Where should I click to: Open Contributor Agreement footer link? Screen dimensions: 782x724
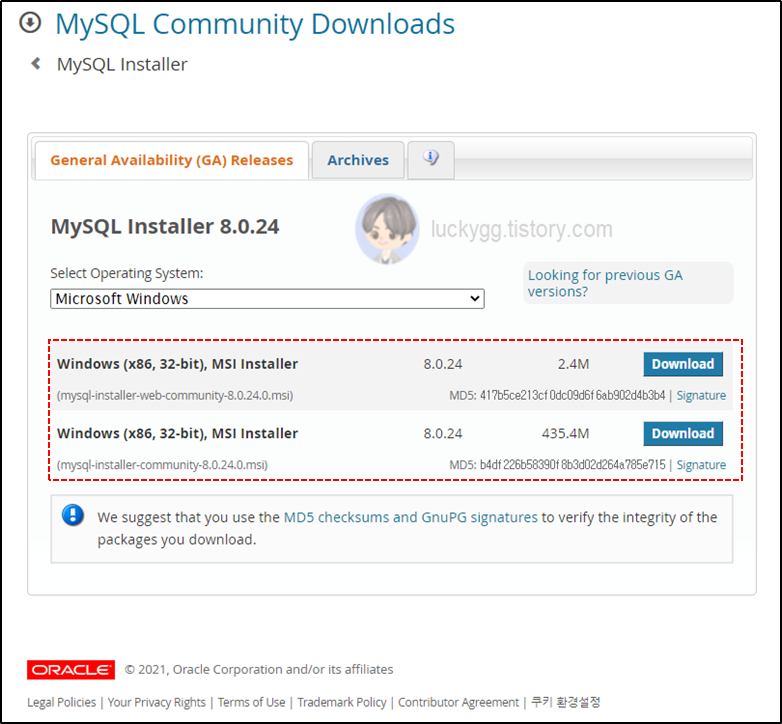pyautogui.click(x=458, y=702)
